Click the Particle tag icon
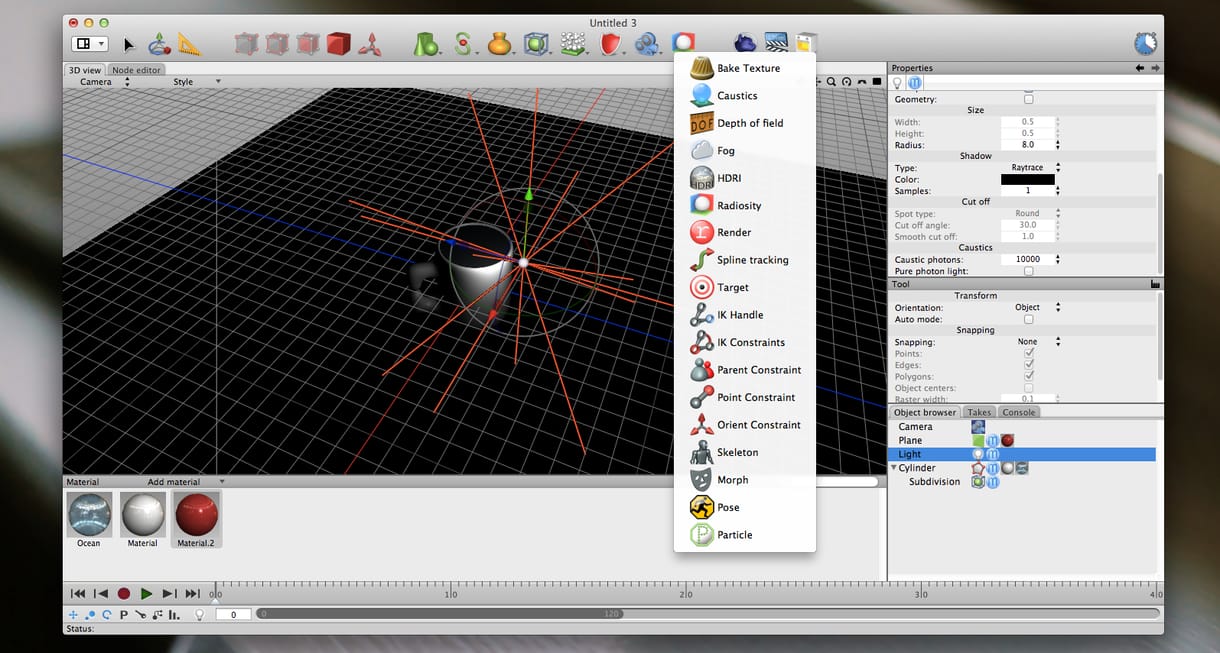Image resolution: width=1220 pixels, height=653 pixels. pyautogui.click(x=701, y=535)
